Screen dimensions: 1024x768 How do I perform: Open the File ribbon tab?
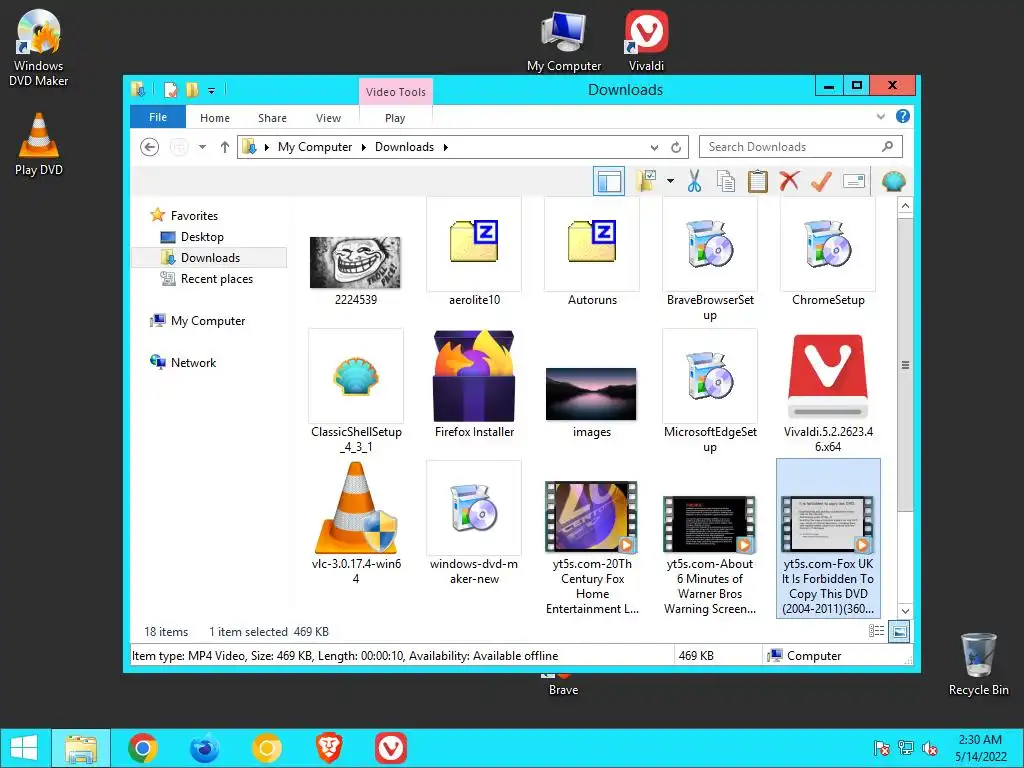tap(158, 117)
